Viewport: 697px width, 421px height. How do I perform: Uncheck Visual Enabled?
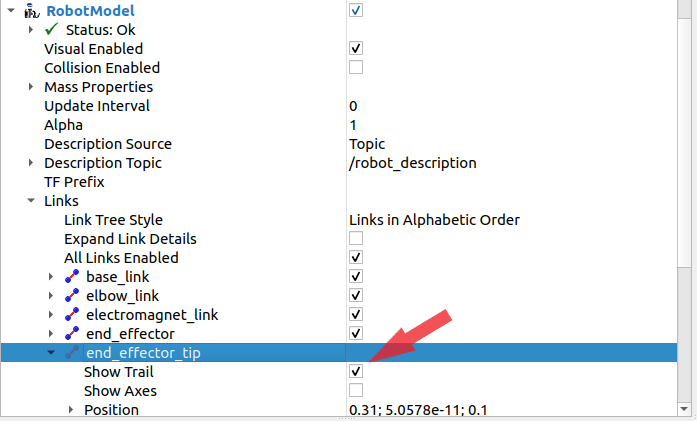(x=356, y=48)
